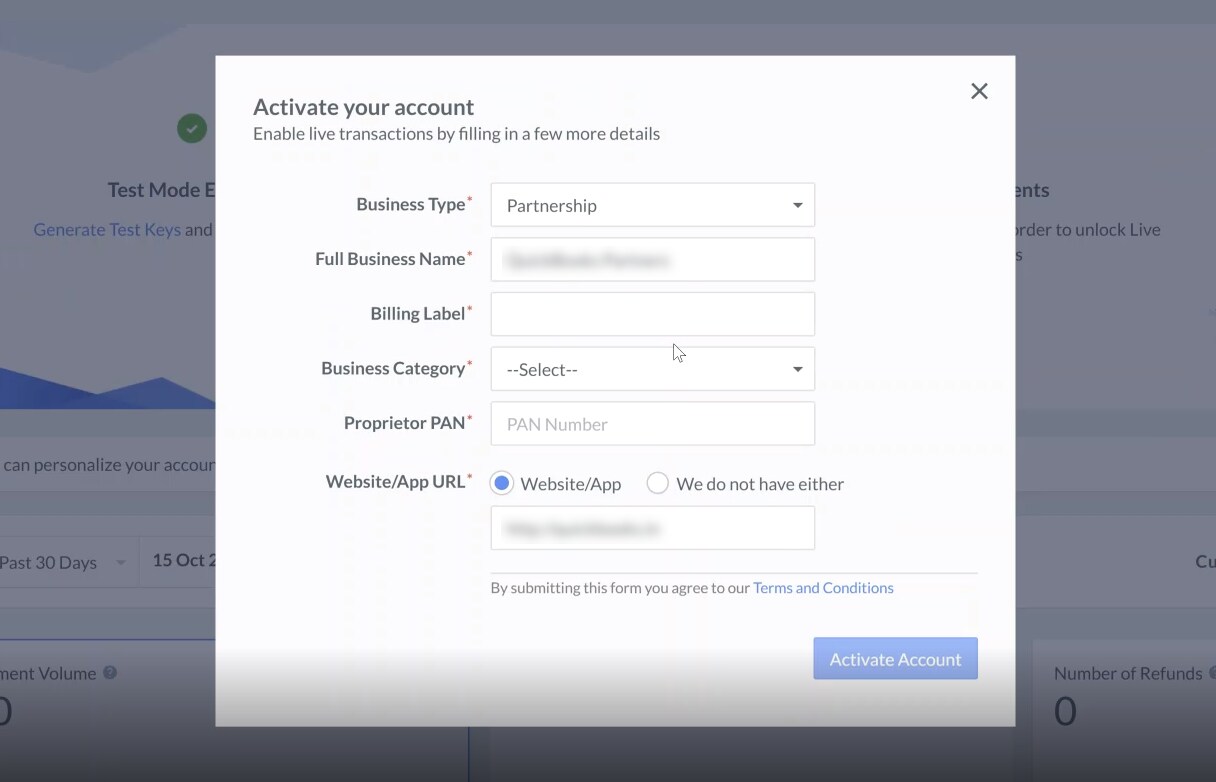Click the Billing Label input field

[652, 313]
